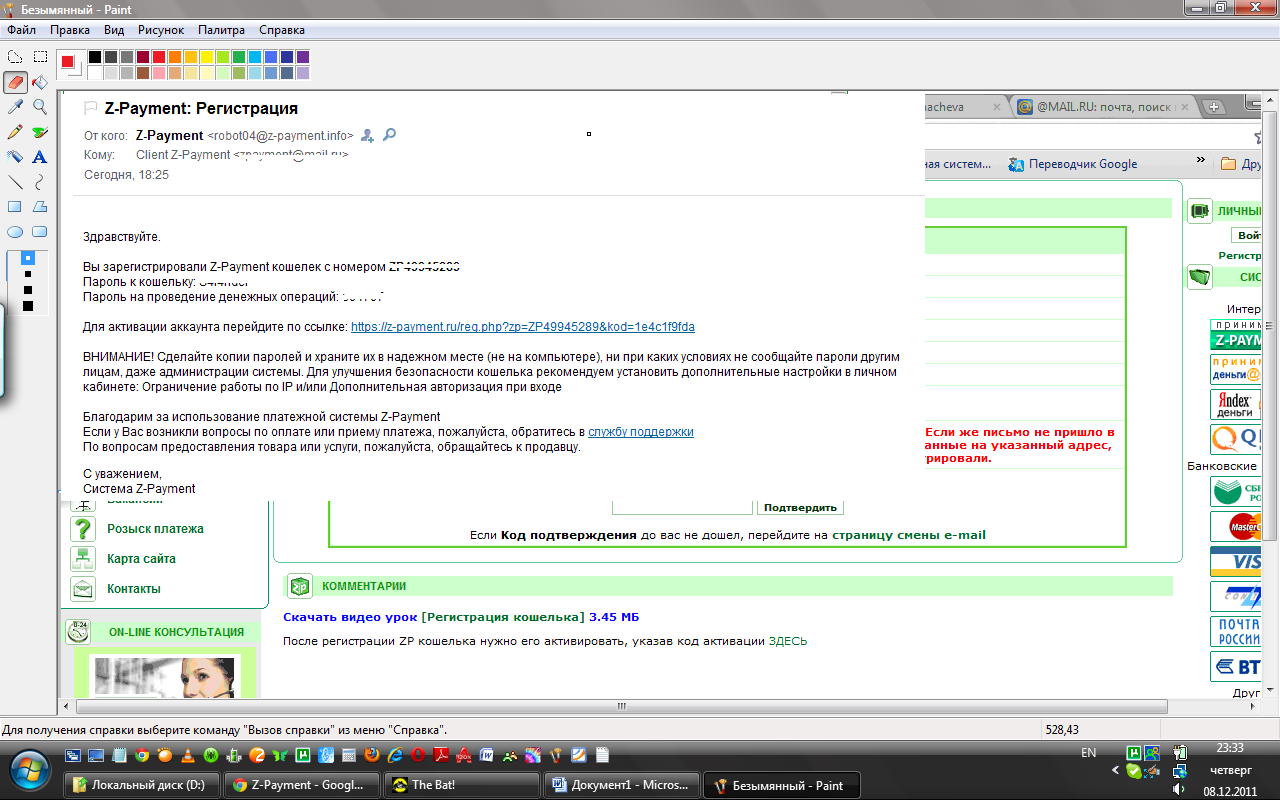Pick the lavender color swatch

(303, 73)
